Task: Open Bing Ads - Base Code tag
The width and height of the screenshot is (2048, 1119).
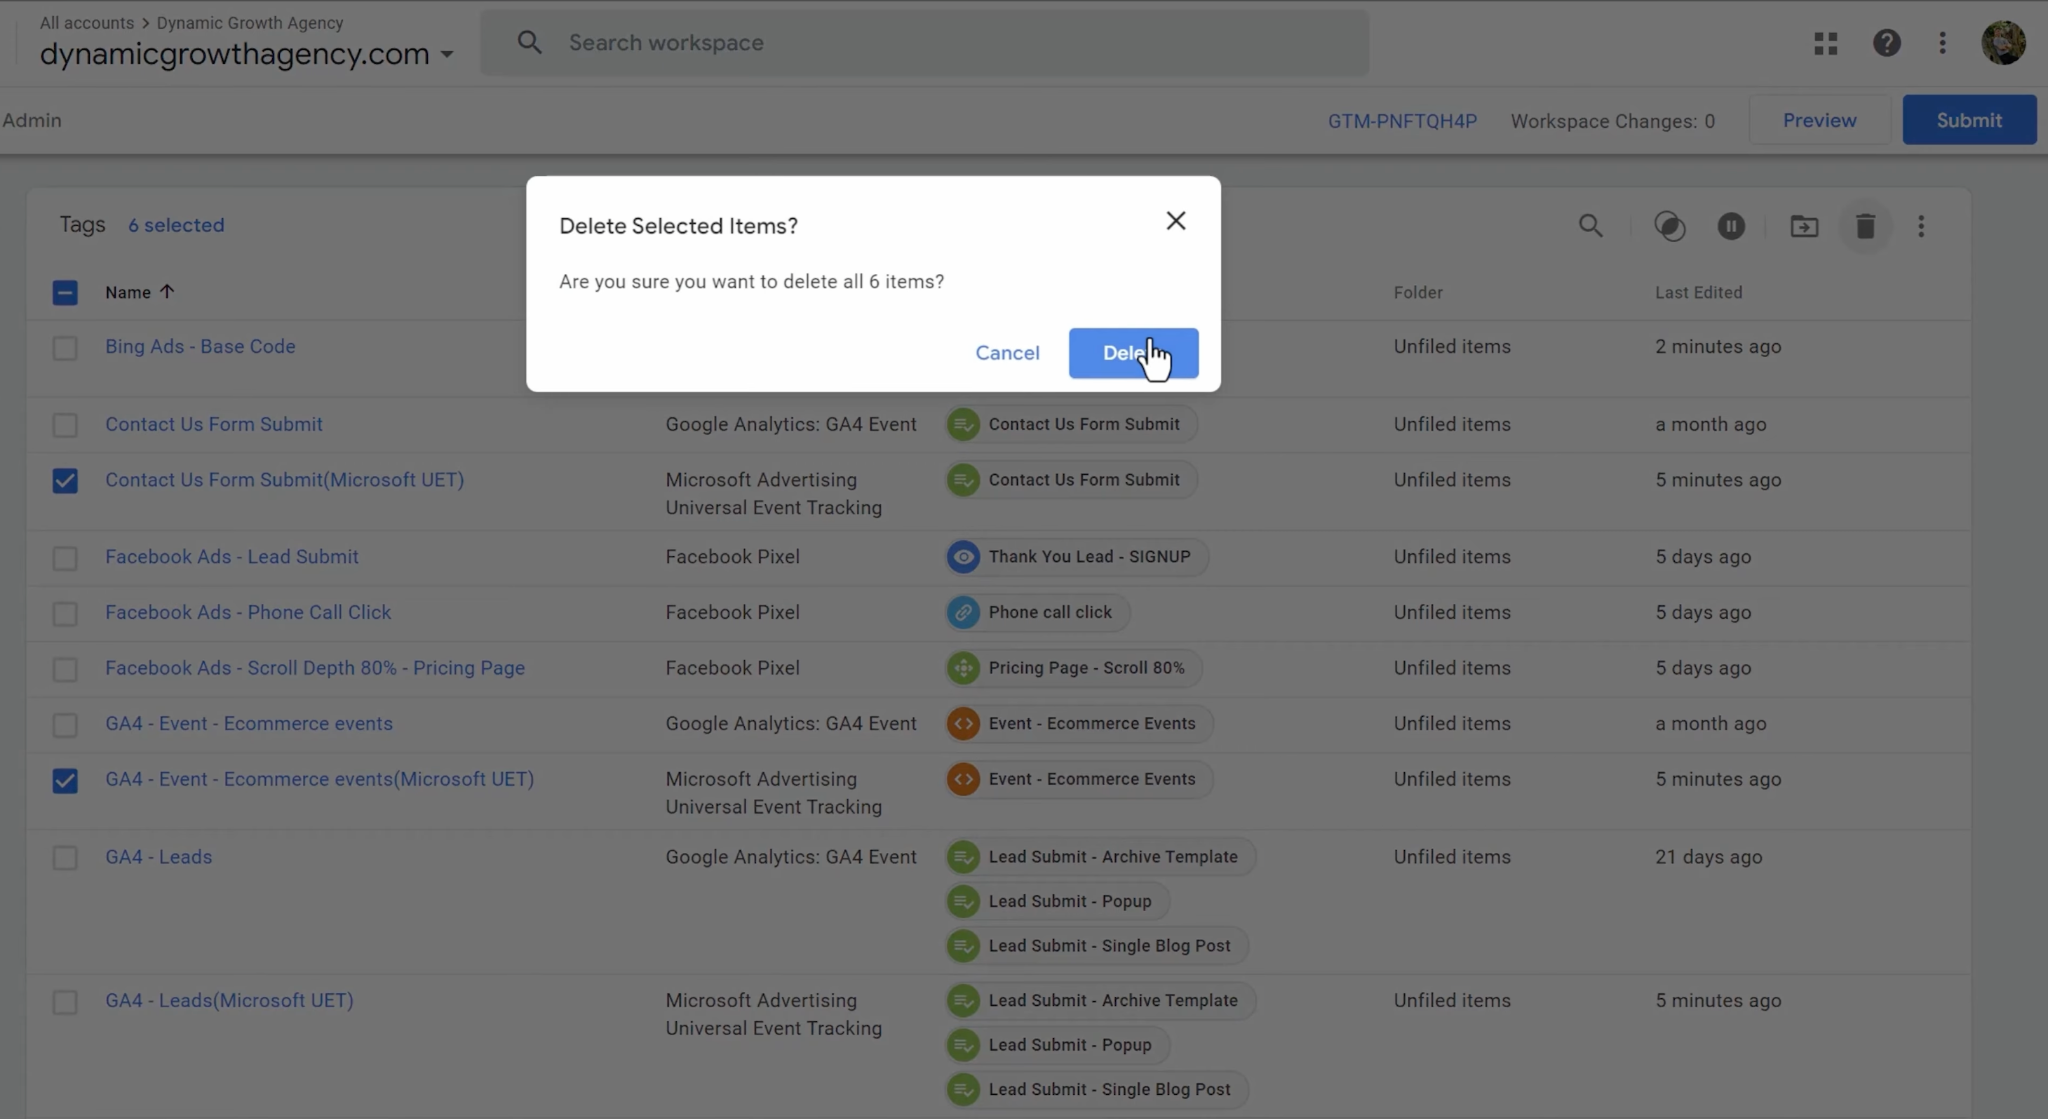Action: 200,346
